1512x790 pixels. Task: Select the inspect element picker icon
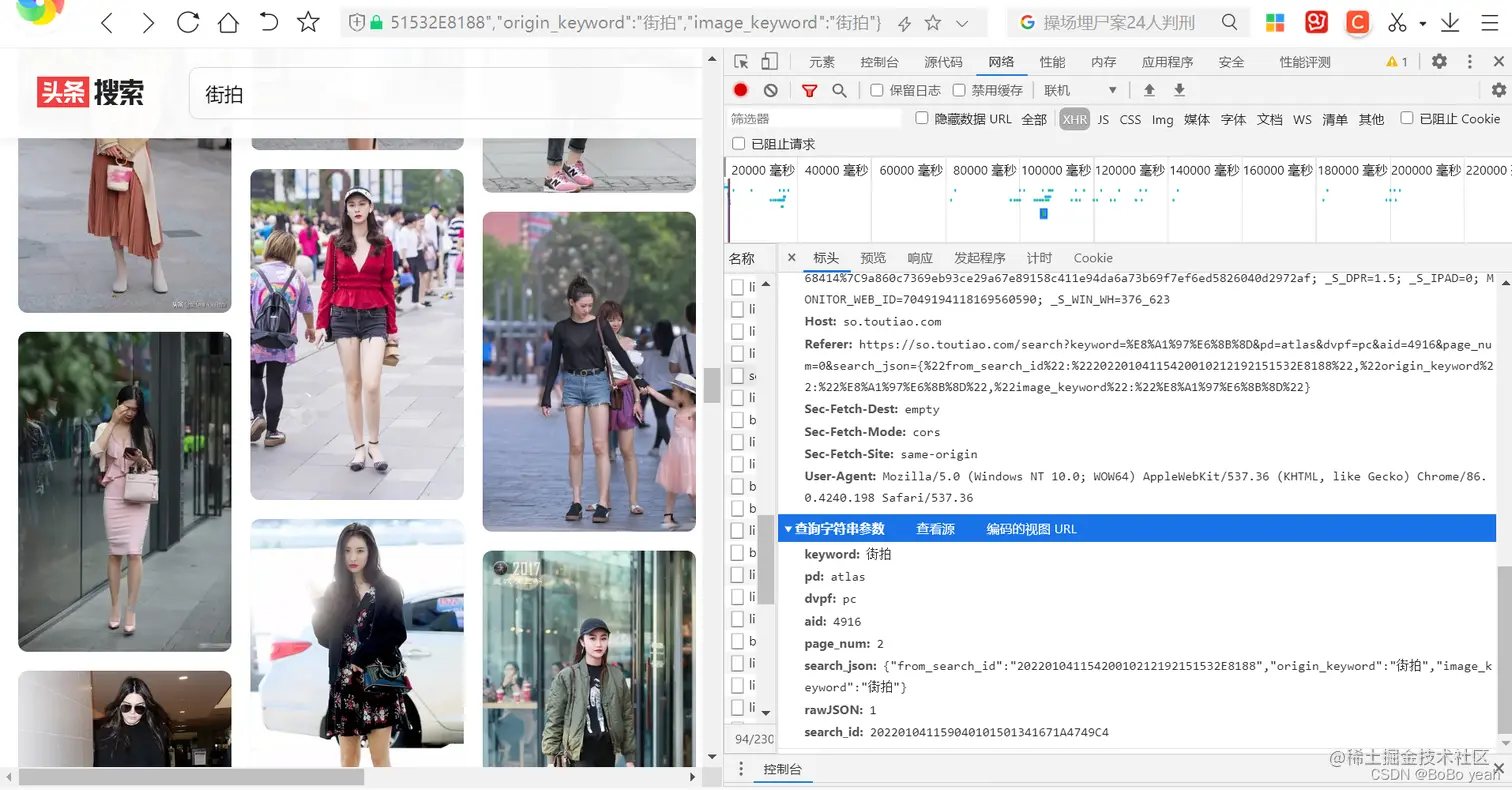pos(741,61)
